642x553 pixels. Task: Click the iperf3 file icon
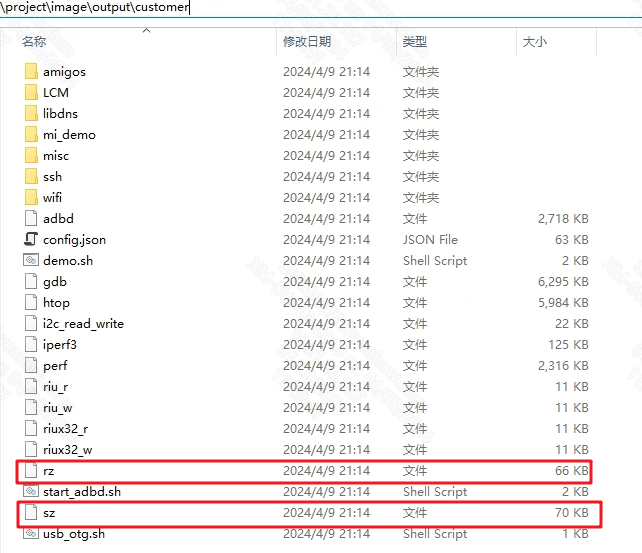click(31, 344)
